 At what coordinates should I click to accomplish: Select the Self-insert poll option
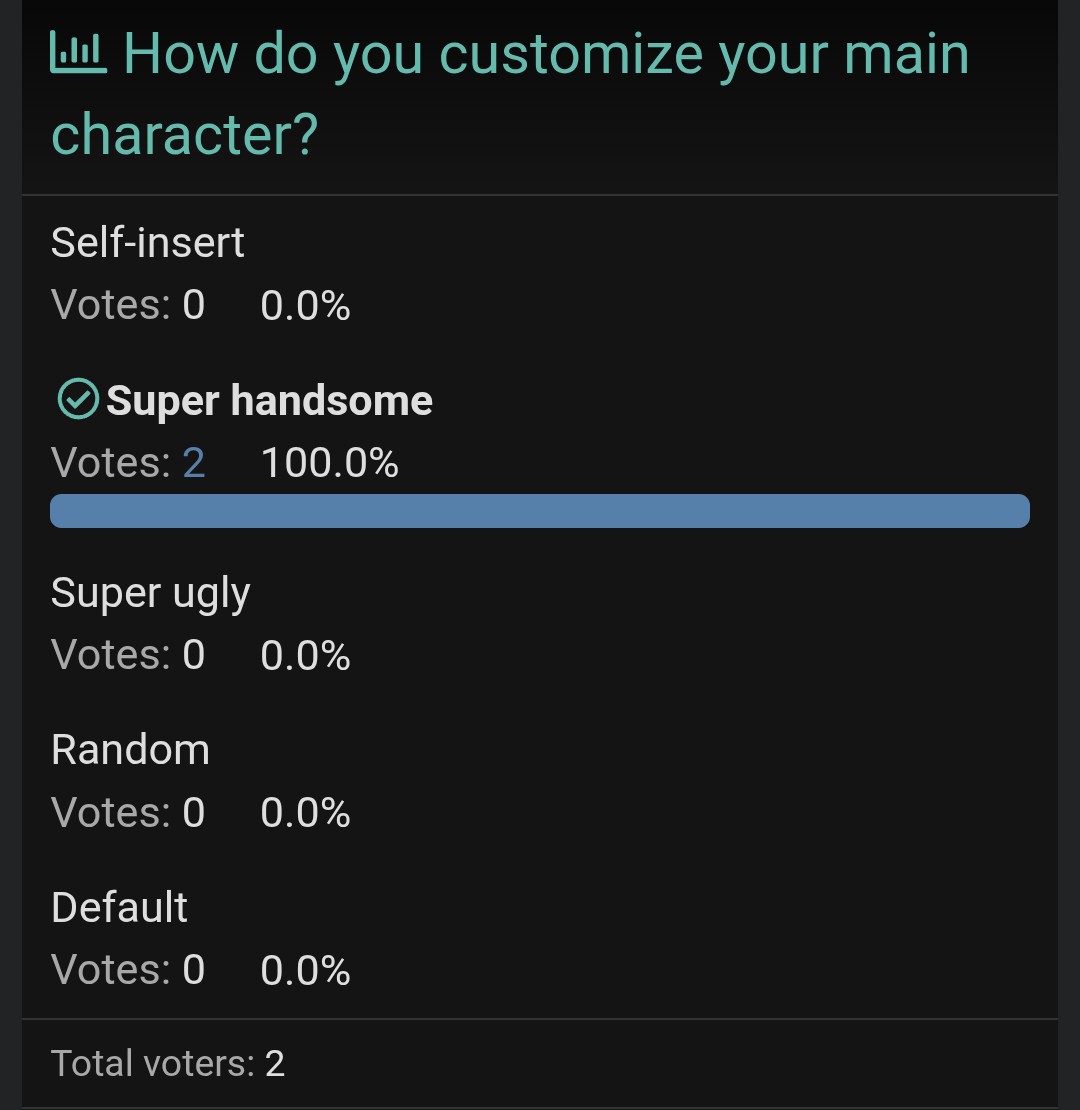(148, 243)
